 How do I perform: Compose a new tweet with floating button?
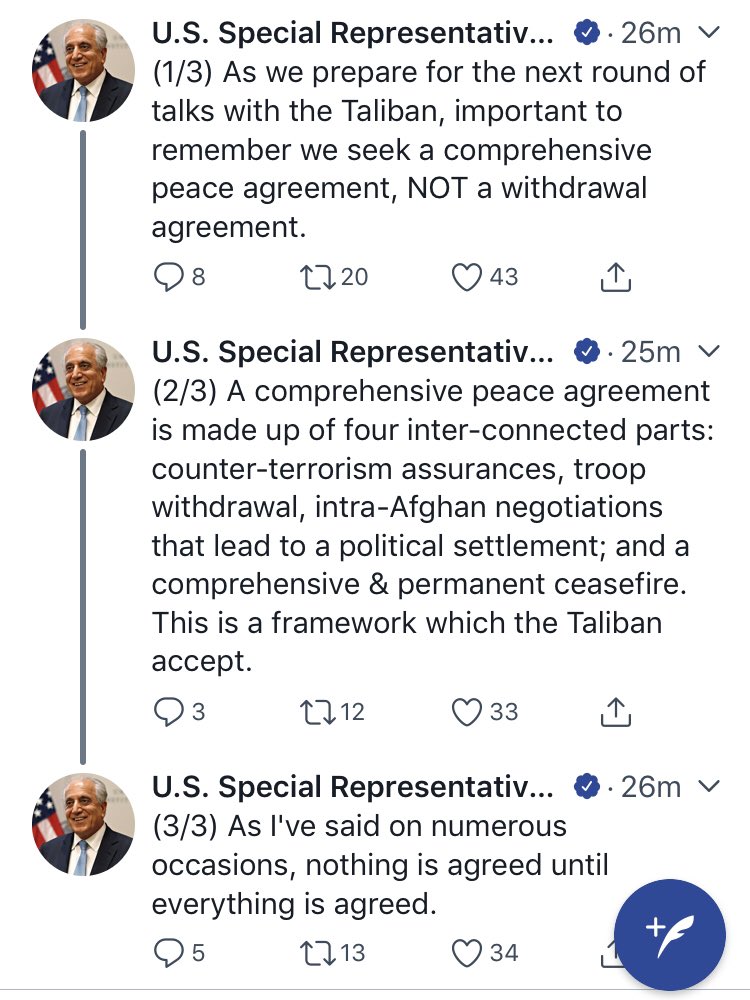(670, 933)
